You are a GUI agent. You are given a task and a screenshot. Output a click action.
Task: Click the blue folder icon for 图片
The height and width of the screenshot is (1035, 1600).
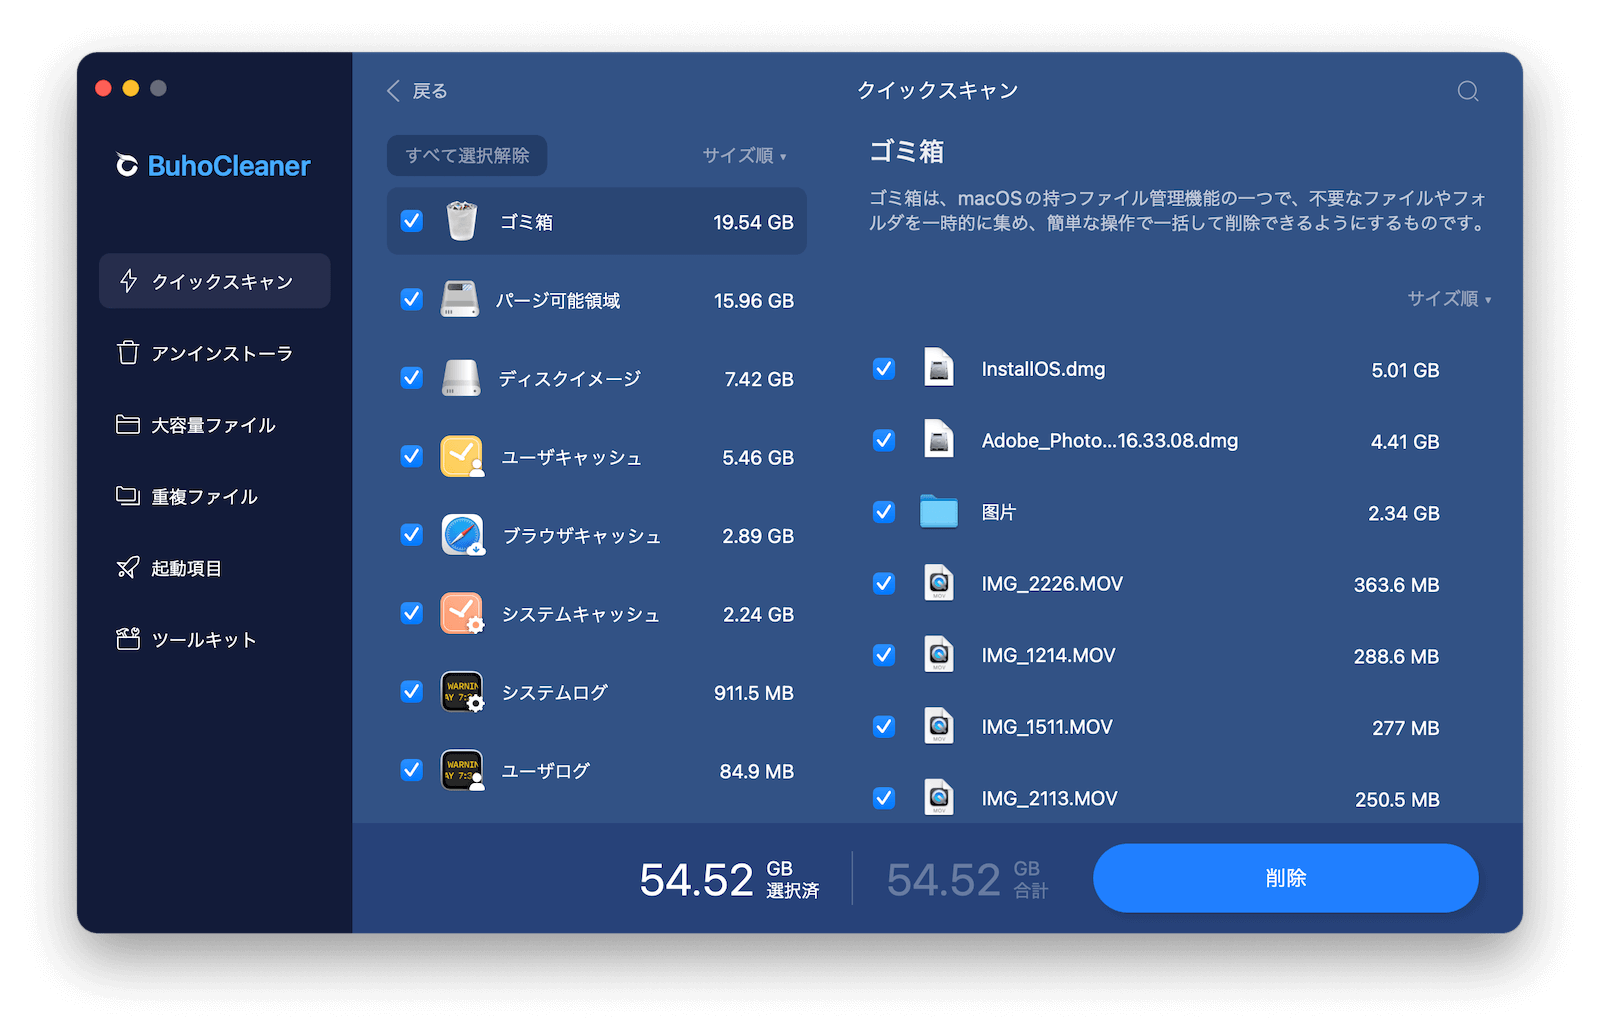coord(938,511)
